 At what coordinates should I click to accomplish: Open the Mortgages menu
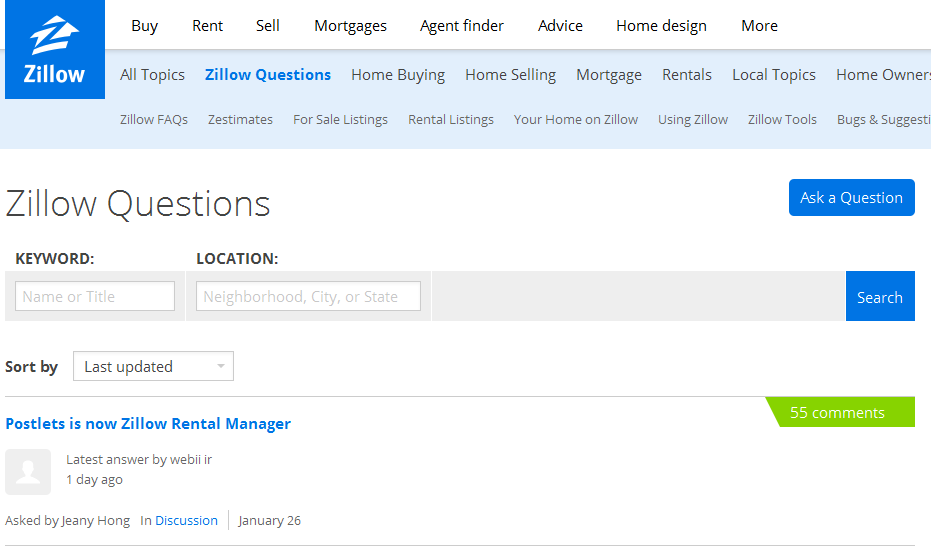pyautogui.click(x=350, y=26)
